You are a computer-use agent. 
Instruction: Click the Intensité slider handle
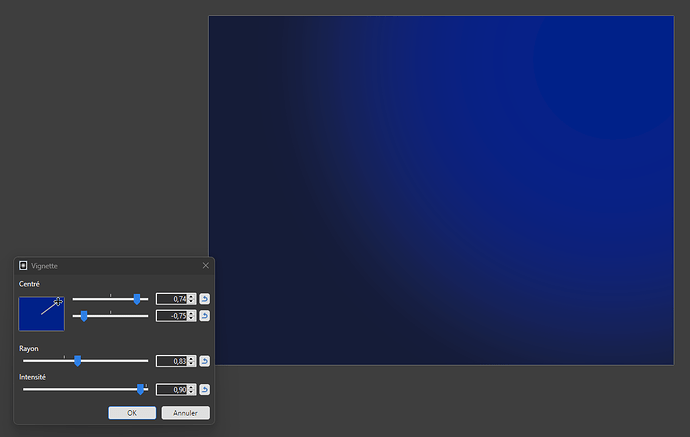(140, 389)
